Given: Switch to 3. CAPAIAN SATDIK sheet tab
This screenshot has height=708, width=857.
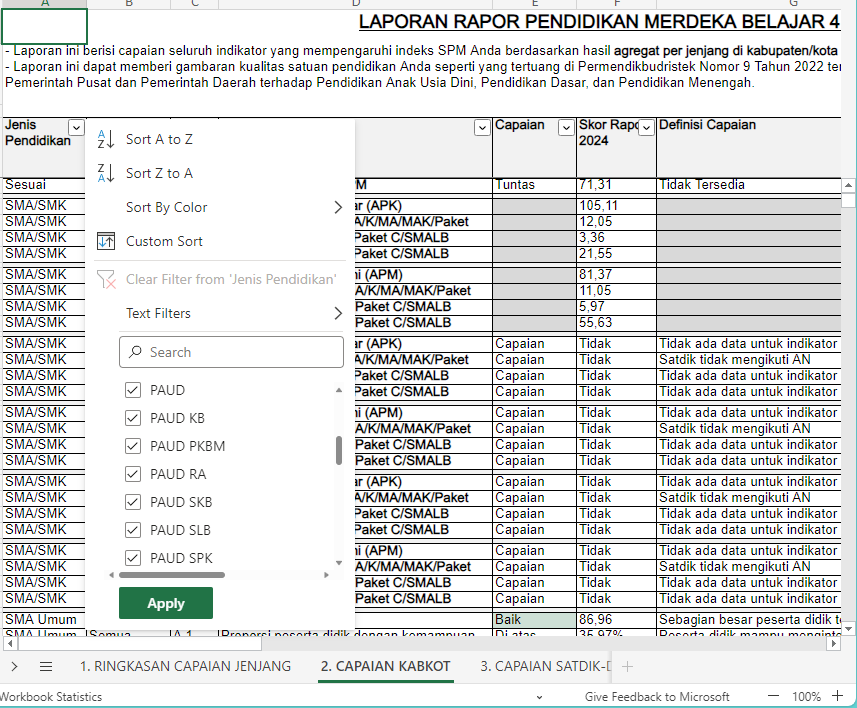Looking at the screenshot, I should tap(544, 666).
